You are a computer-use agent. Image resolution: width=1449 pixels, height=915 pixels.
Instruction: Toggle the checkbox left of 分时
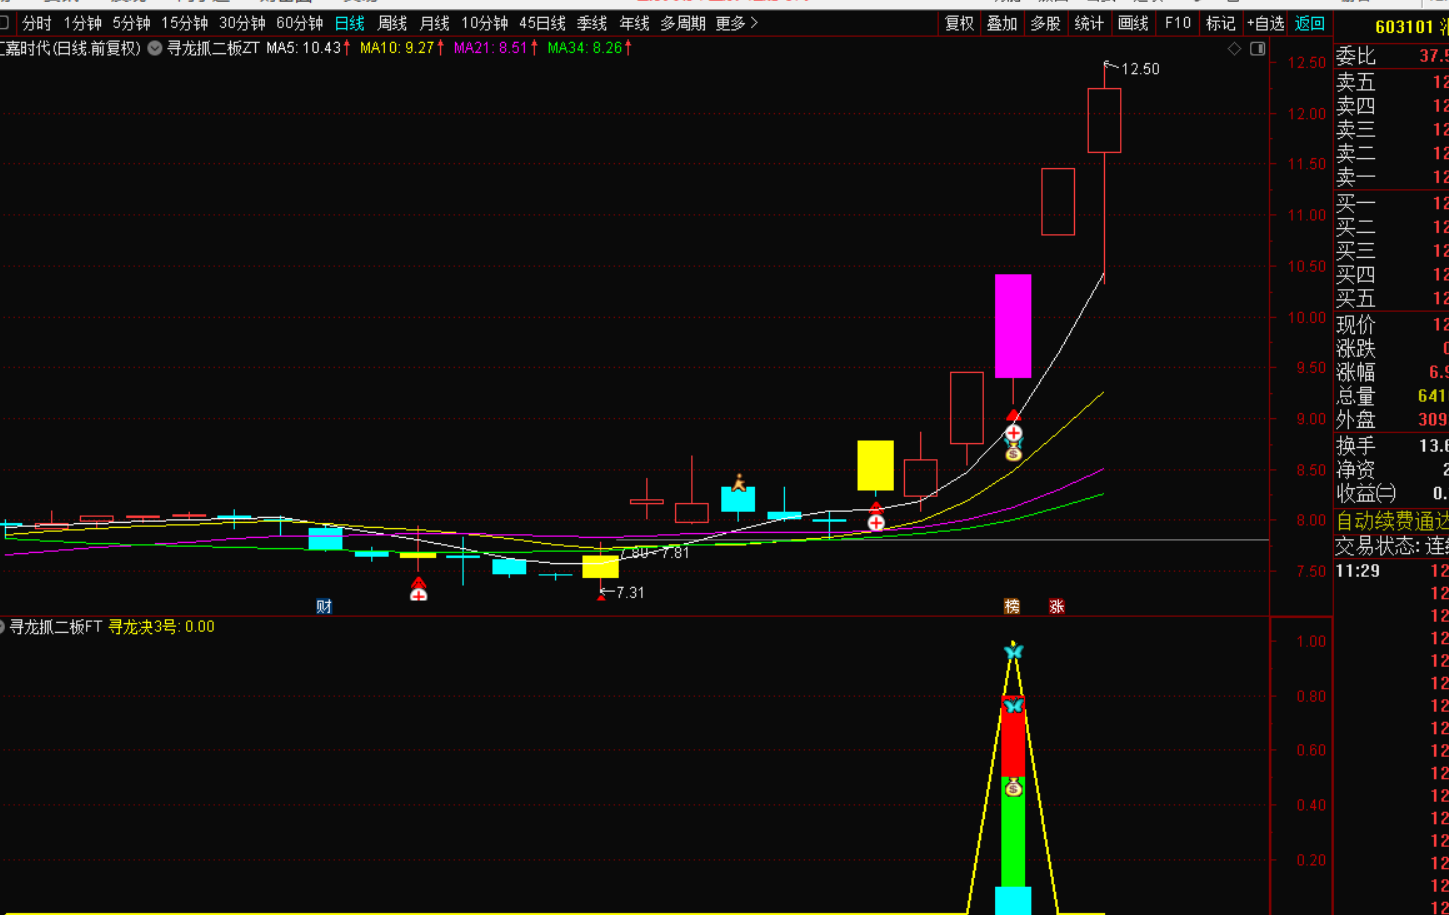tap(5, 23)
